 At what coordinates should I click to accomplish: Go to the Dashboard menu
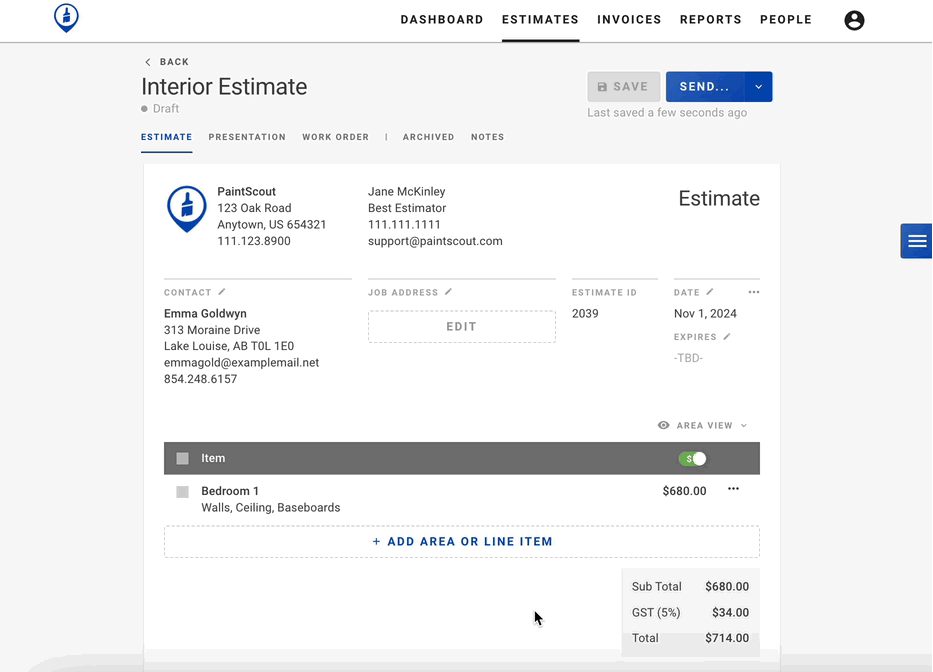pyautogui.click(x=442, y=20)
